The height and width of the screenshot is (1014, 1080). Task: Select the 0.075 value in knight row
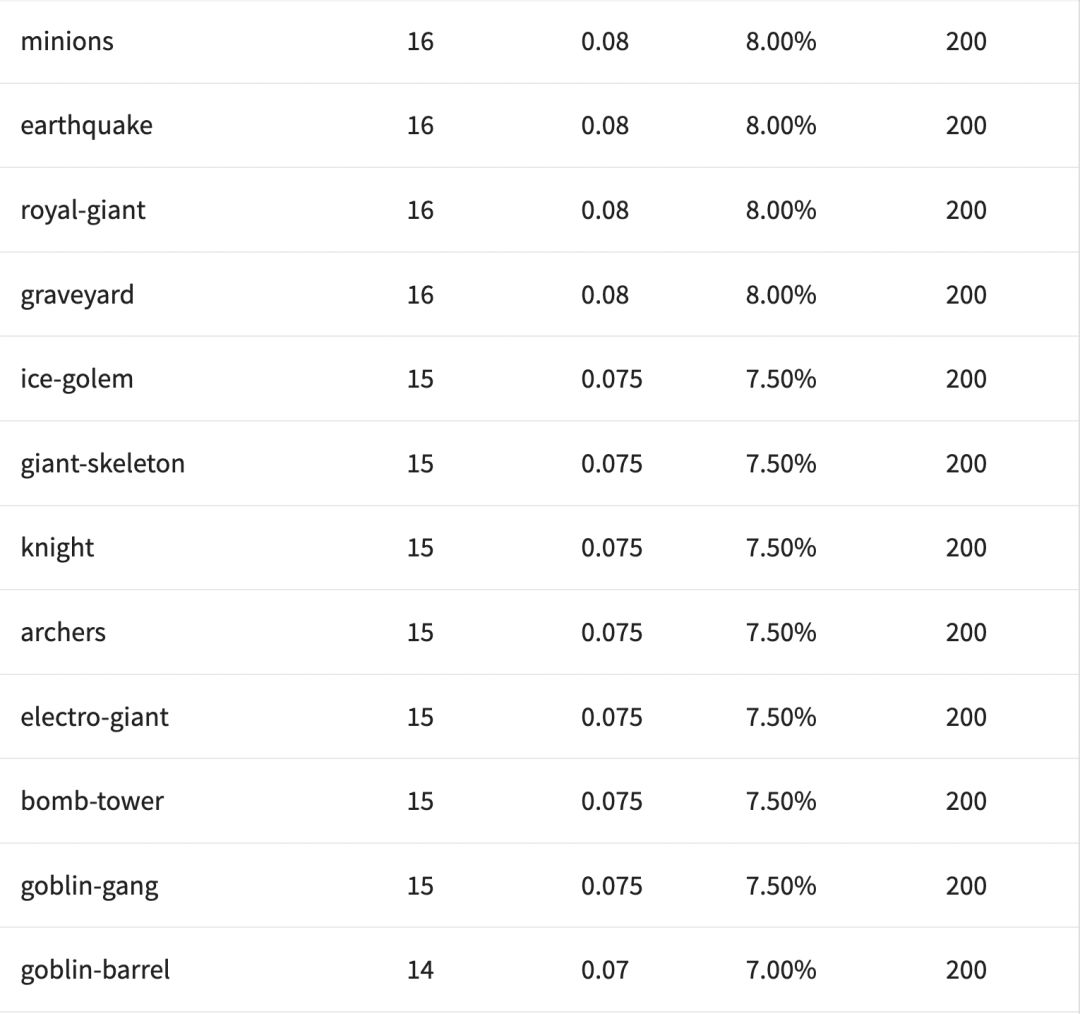point(612,548)
